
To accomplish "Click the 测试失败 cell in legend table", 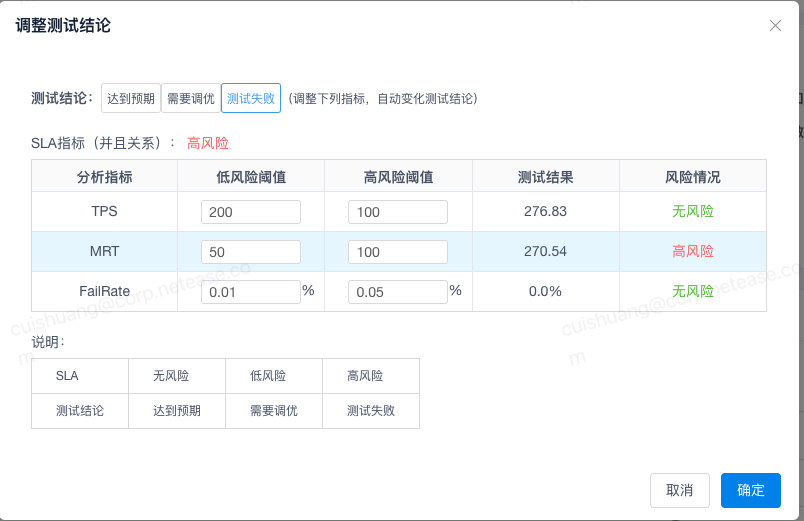I will coord(370,411).
